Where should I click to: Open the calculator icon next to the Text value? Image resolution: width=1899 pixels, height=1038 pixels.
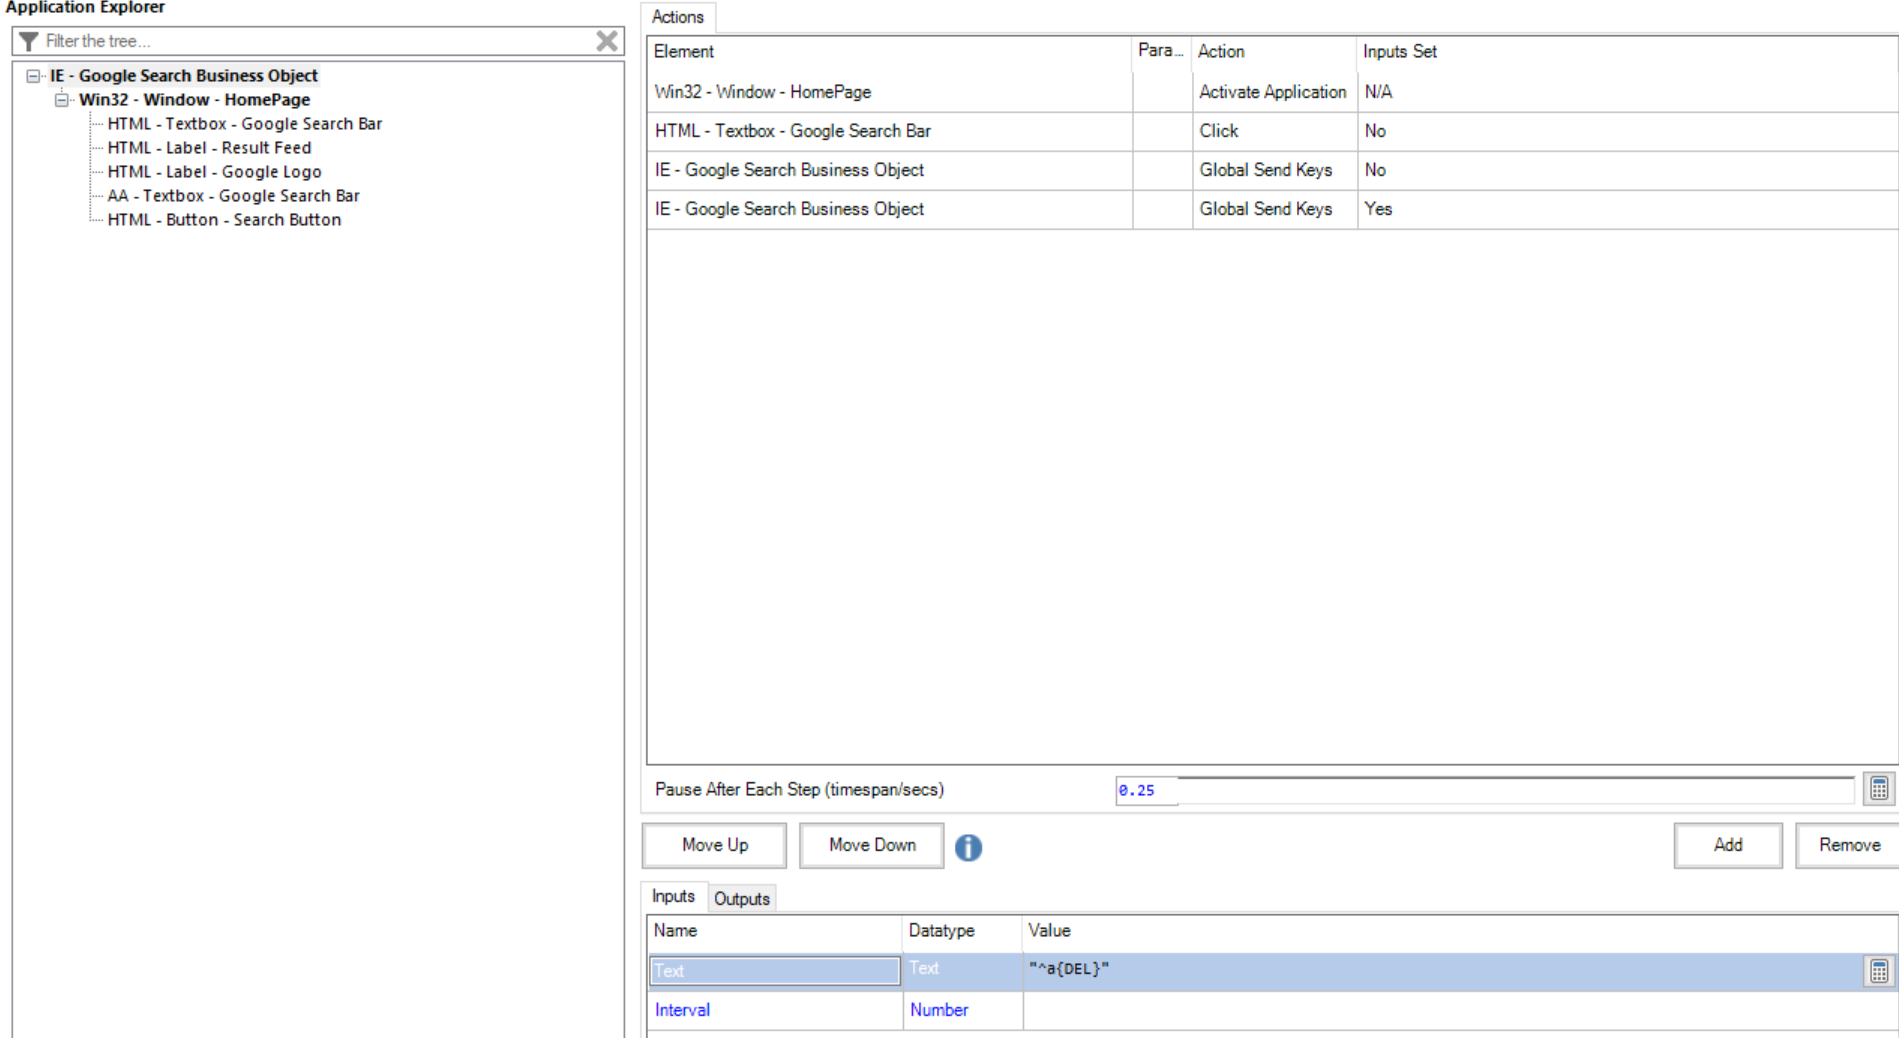coord(1879,969)
